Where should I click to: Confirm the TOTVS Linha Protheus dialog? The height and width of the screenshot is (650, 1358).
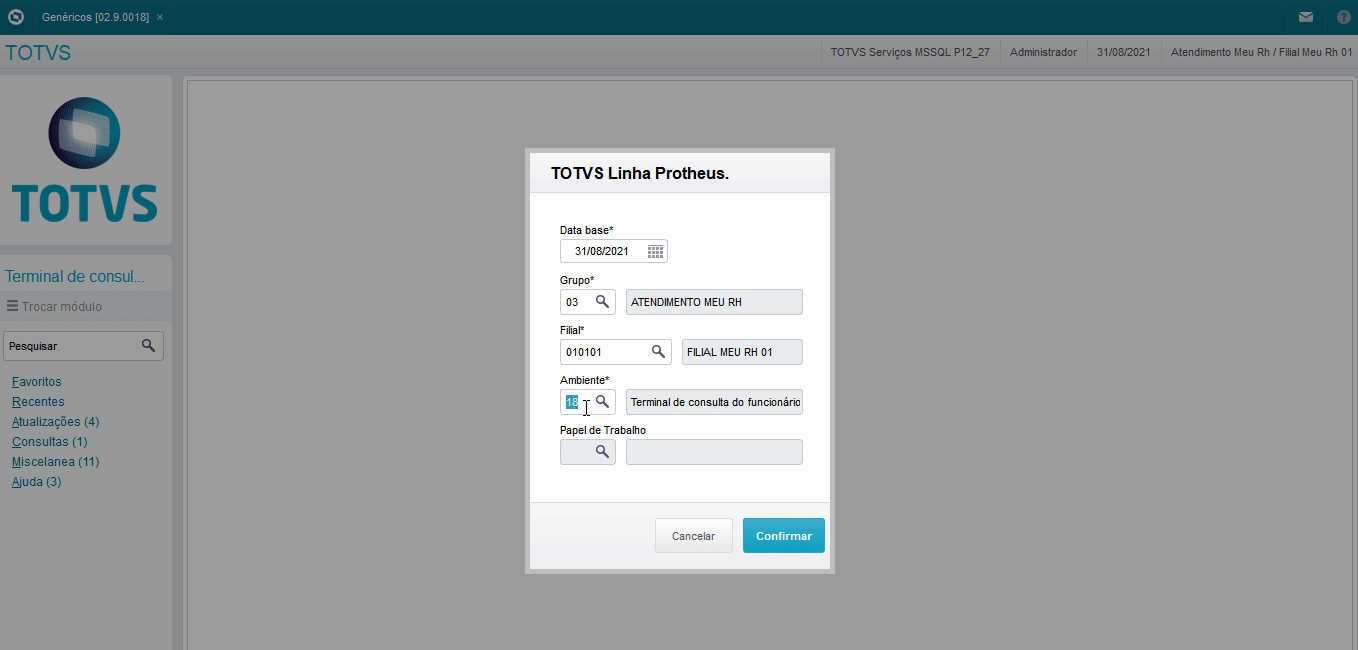click(x=784, y=535)
